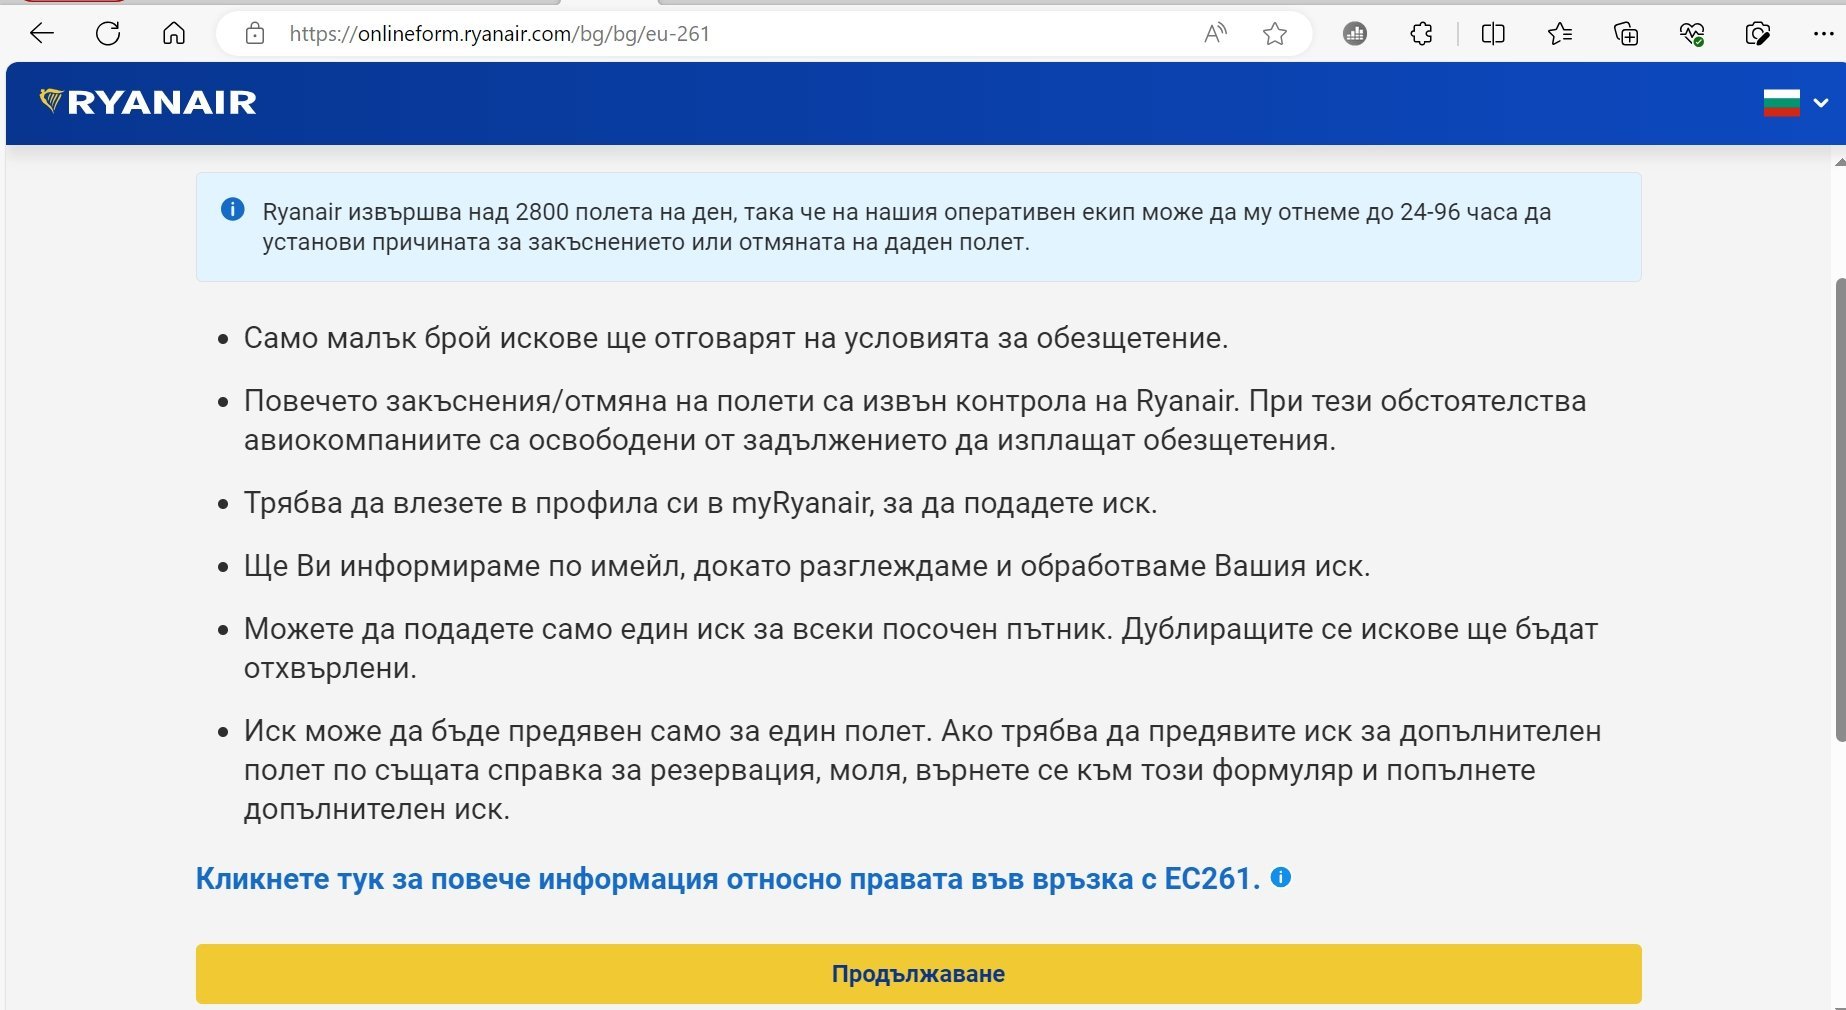The image size is (1846, 1010).
Task: Add this page to favorites with the star
Action: click(x=1275, y=34)
